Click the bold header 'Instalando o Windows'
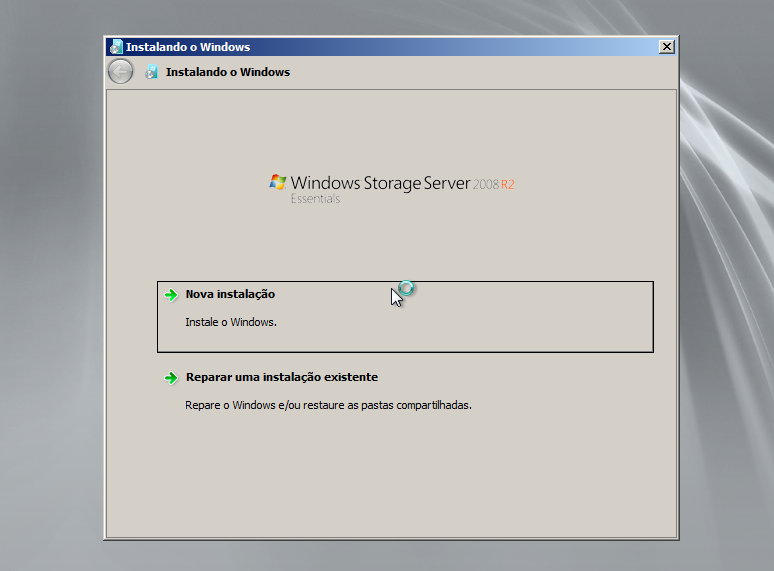774x571 pixels. pos(228,72)
